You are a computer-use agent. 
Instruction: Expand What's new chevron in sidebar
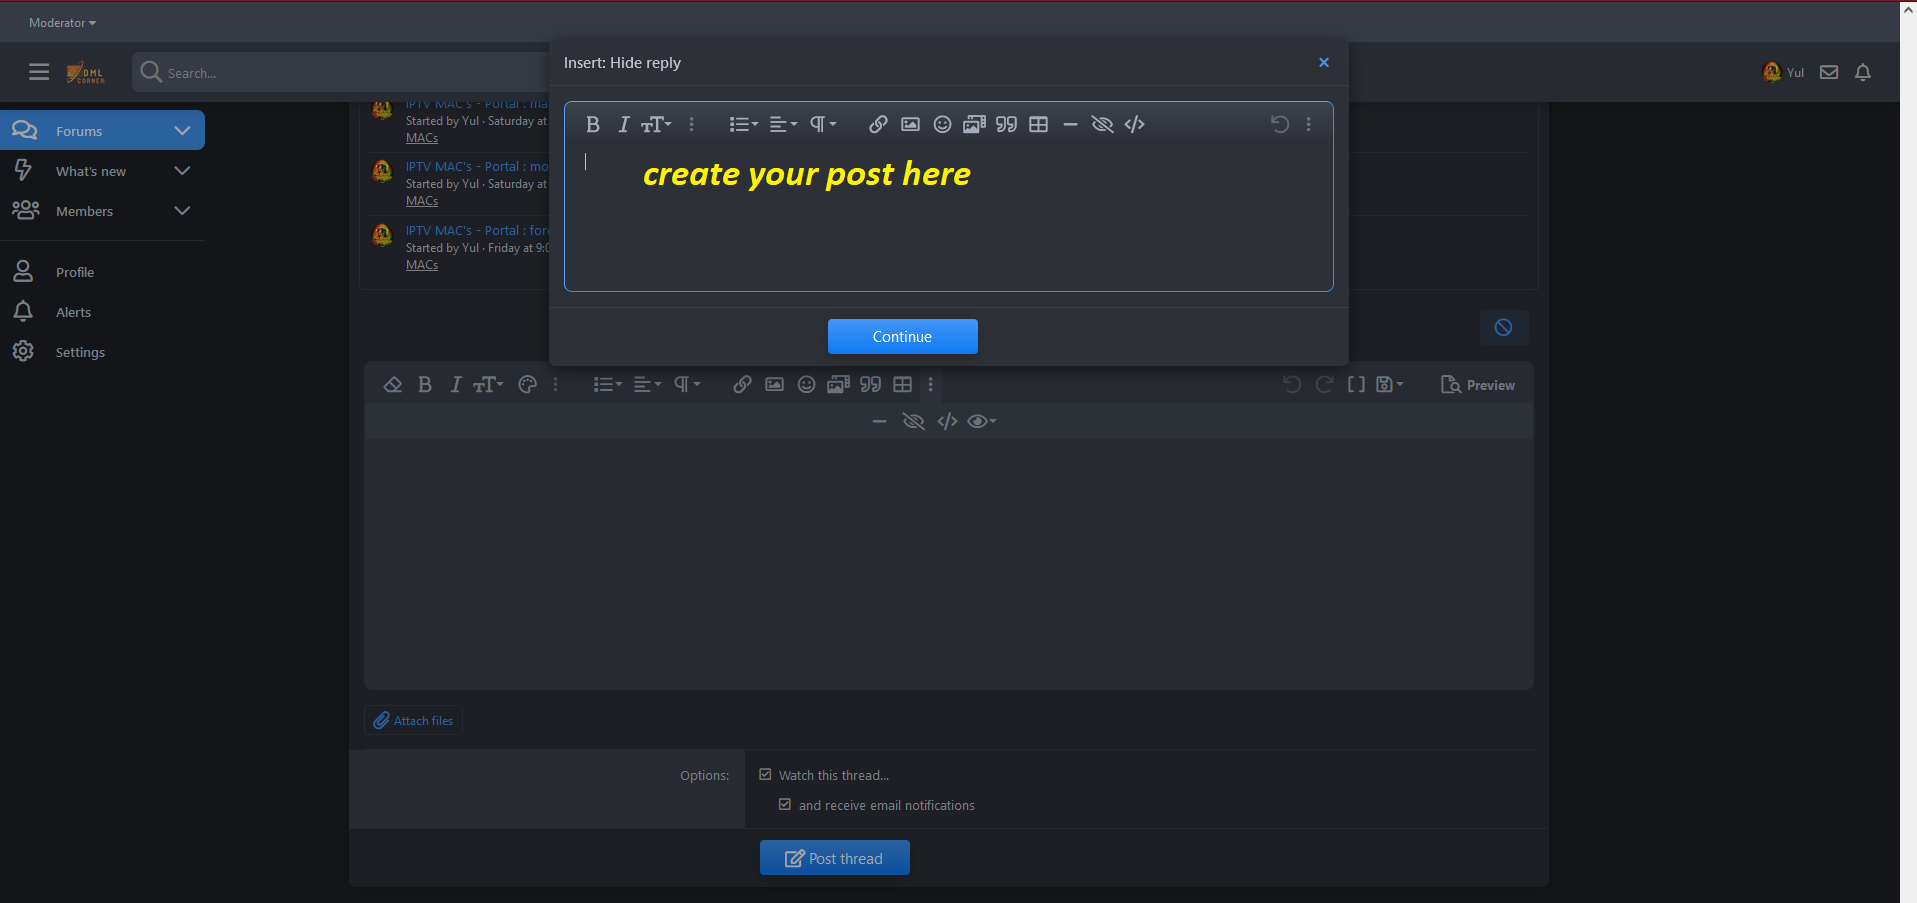point(182,171)
